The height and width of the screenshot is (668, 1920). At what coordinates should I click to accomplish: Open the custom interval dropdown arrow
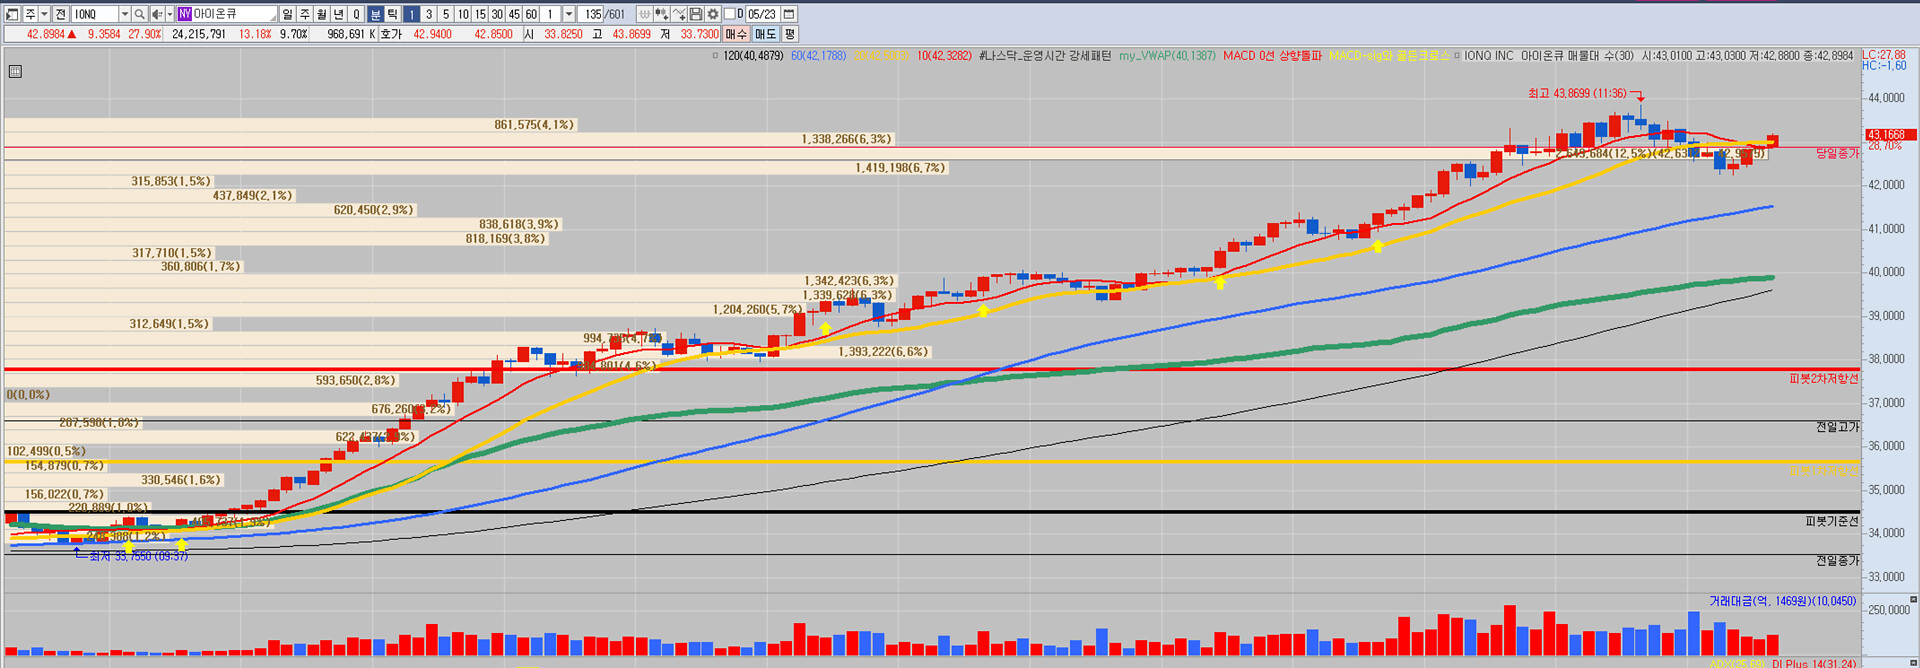[x=569, y=14]
